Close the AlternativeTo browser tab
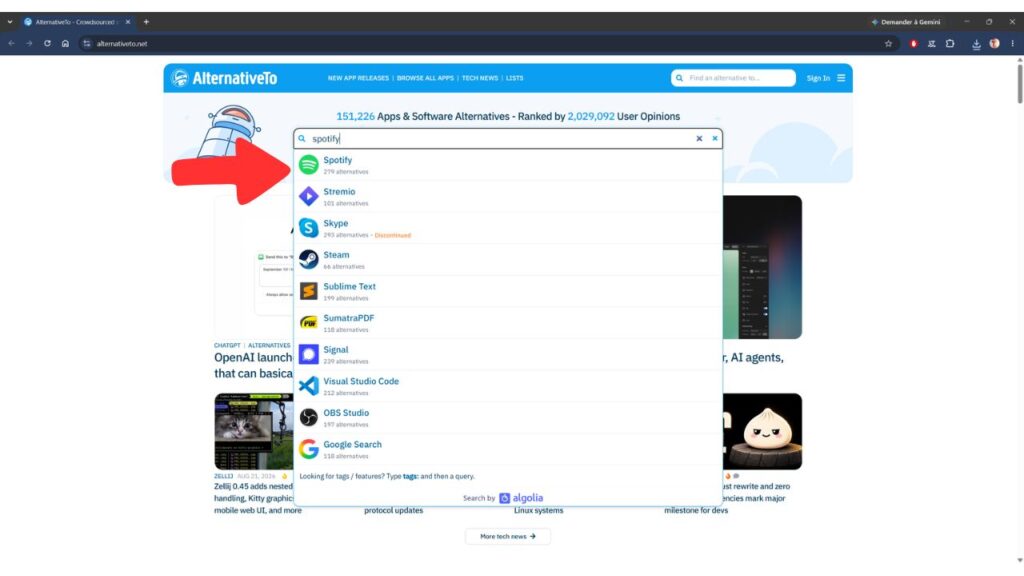The height and width of the screenshot is (576, 1024). [x=128, y=22]
